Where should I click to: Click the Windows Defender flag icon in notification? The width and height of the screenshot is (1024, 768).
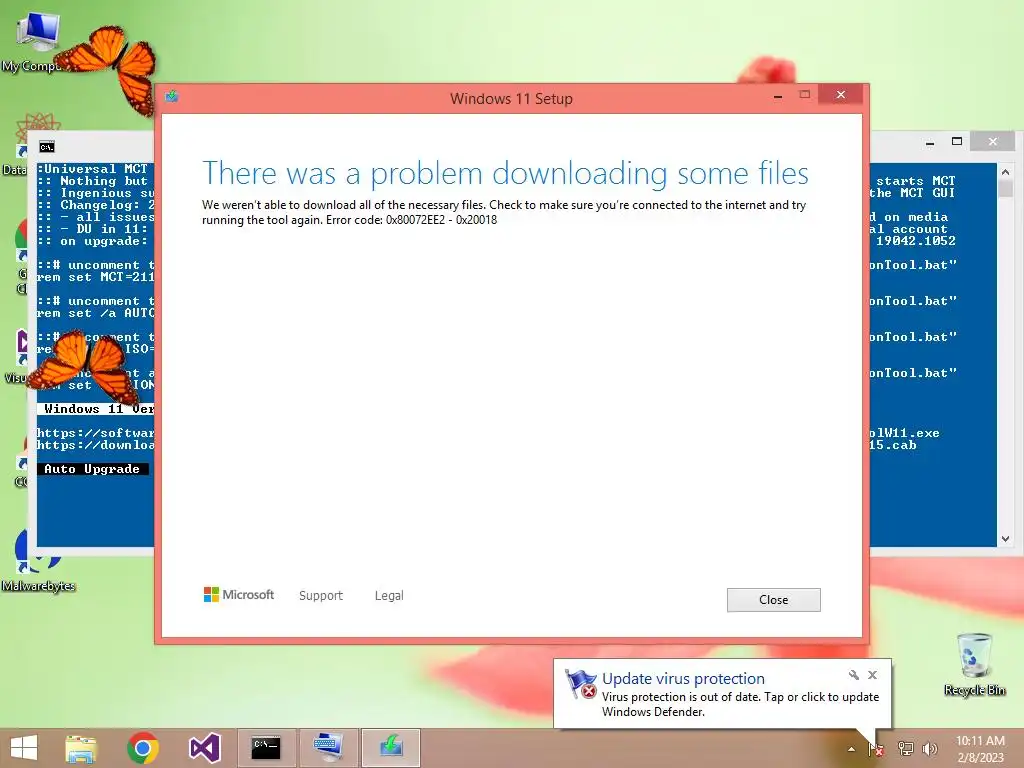click(x=580, y=684)
